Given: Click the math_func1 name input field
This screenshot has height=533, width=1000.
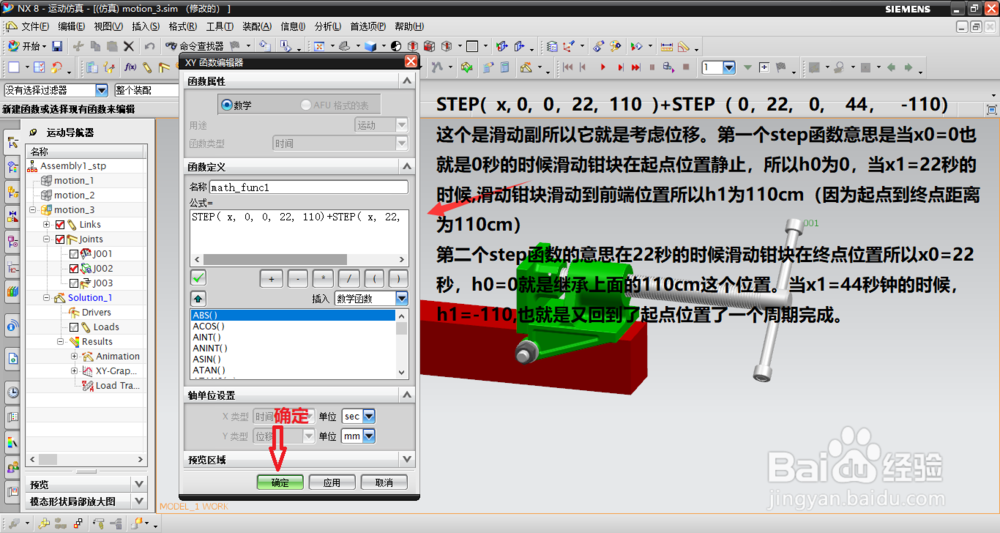Looking at the screenshot, I should pos(309,187).
